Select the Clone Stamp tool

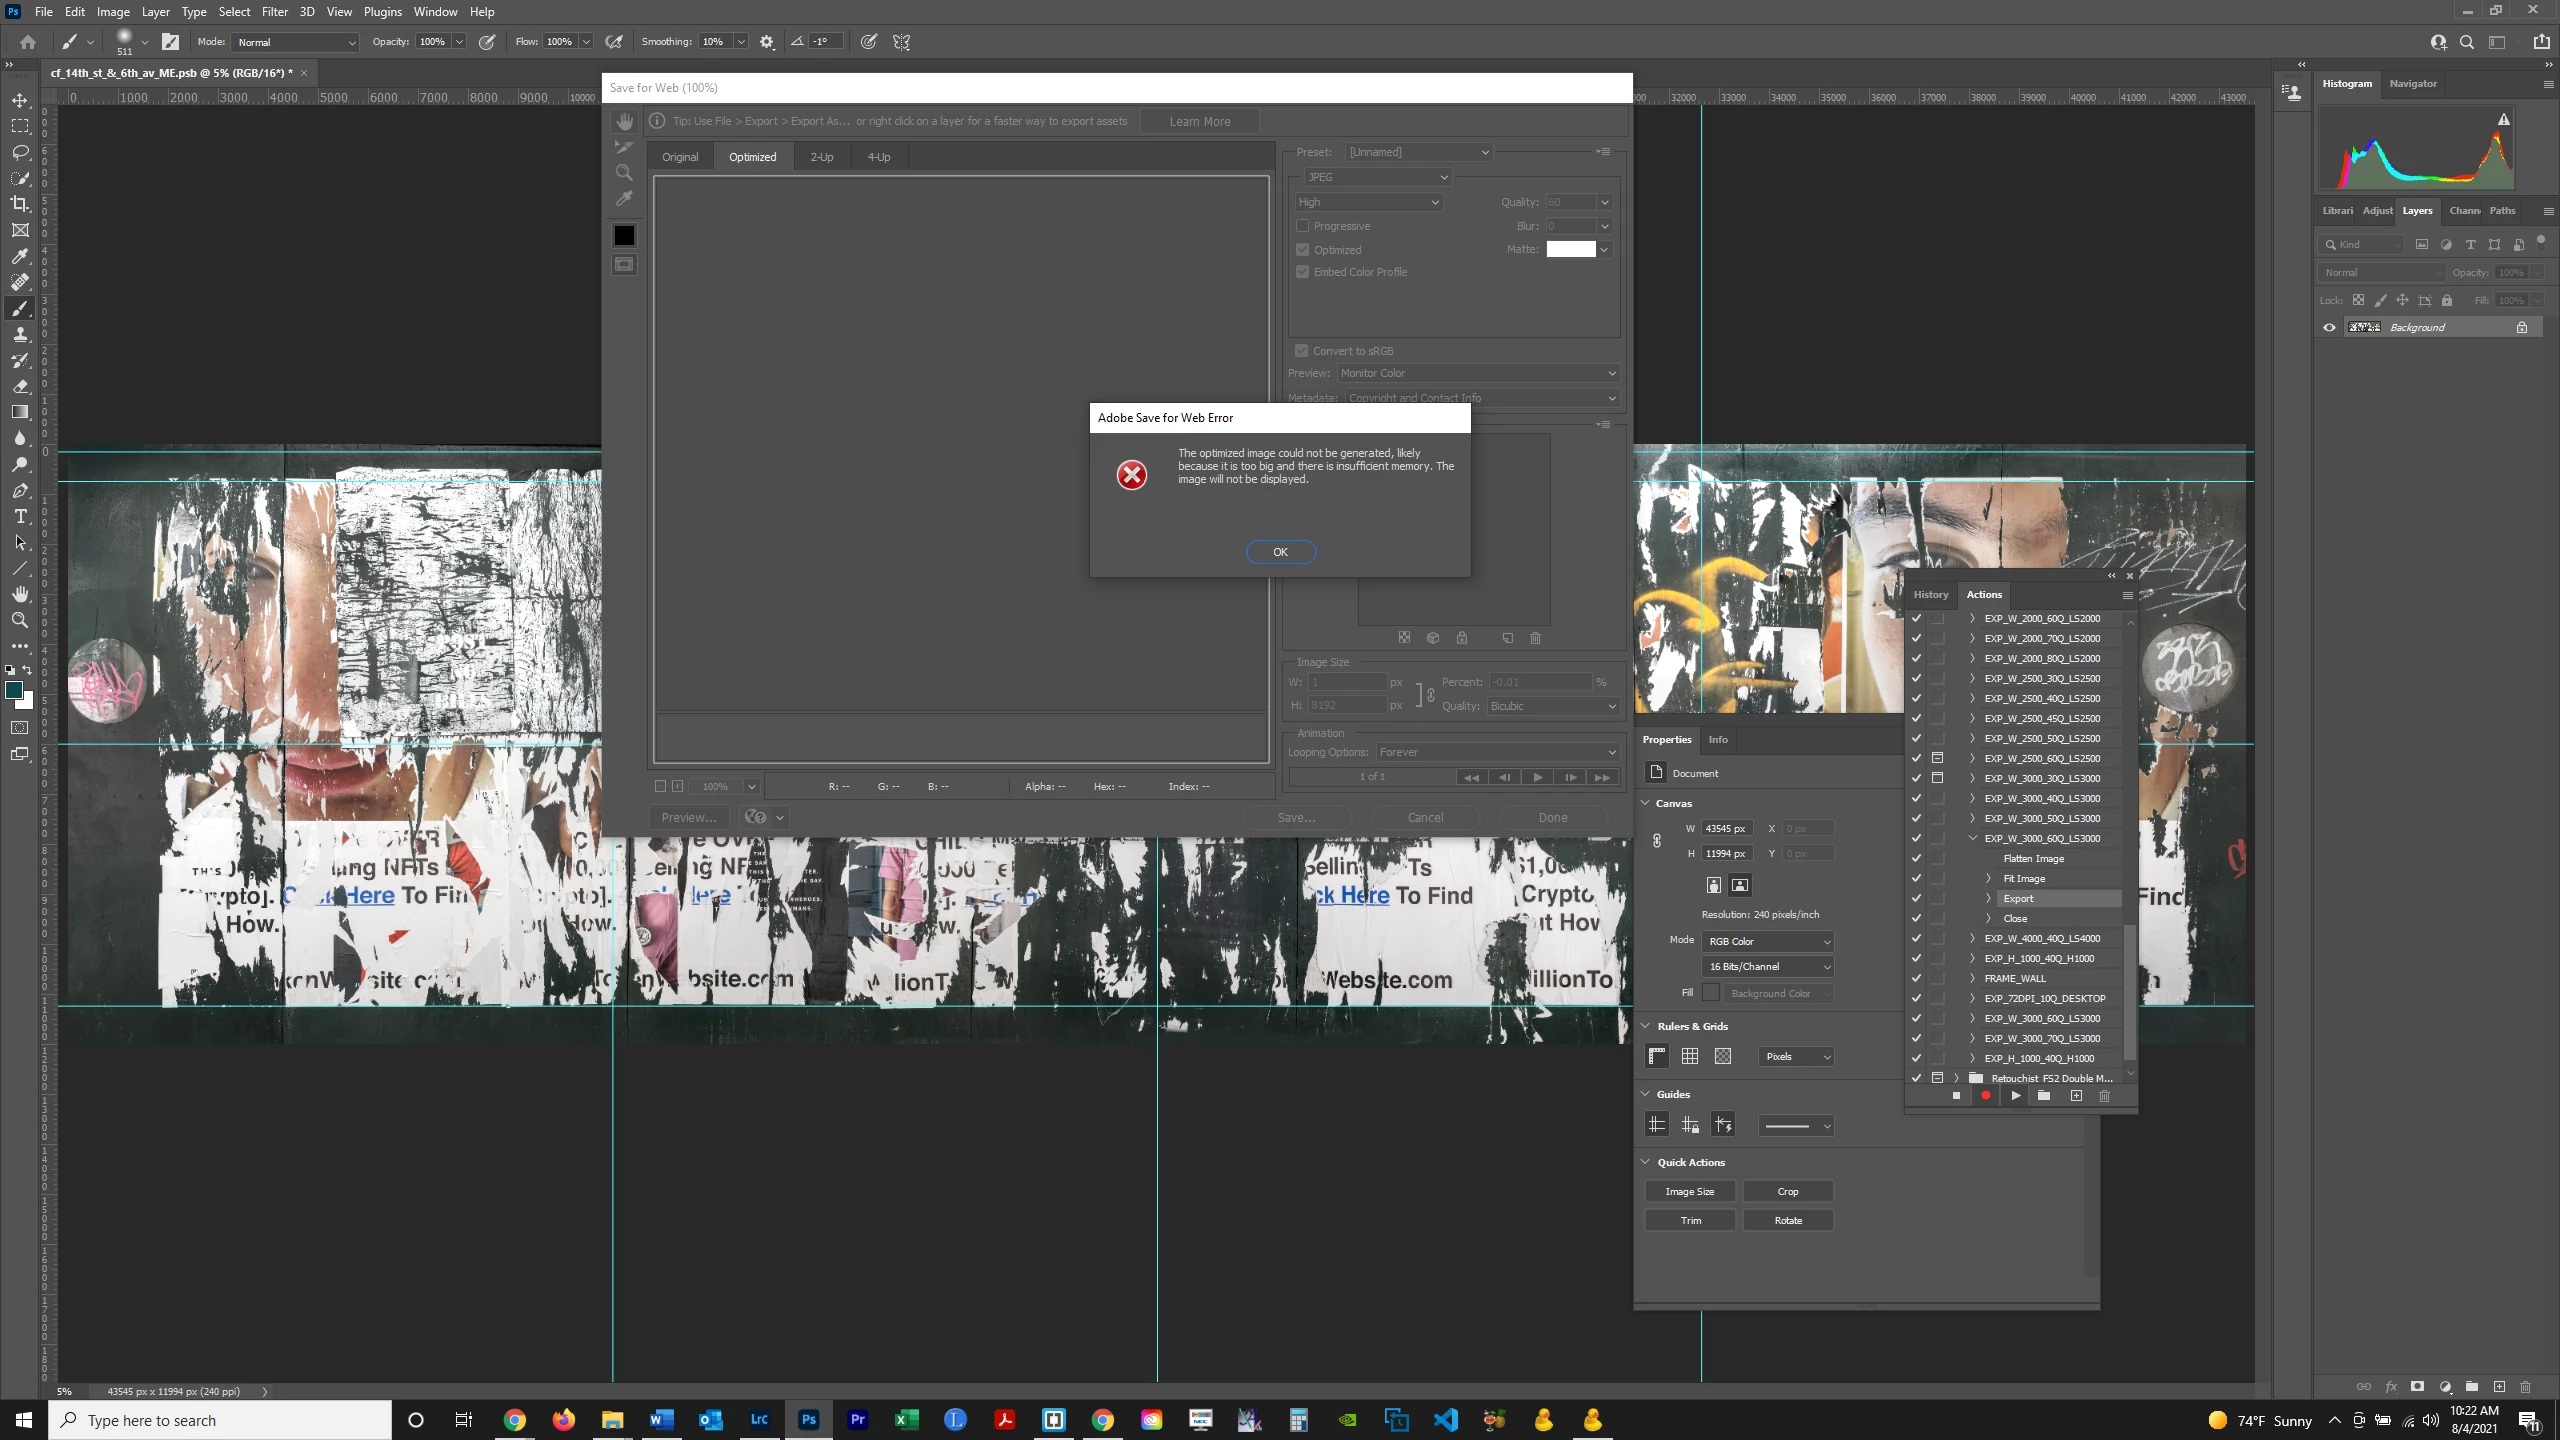tap(20, 334)
